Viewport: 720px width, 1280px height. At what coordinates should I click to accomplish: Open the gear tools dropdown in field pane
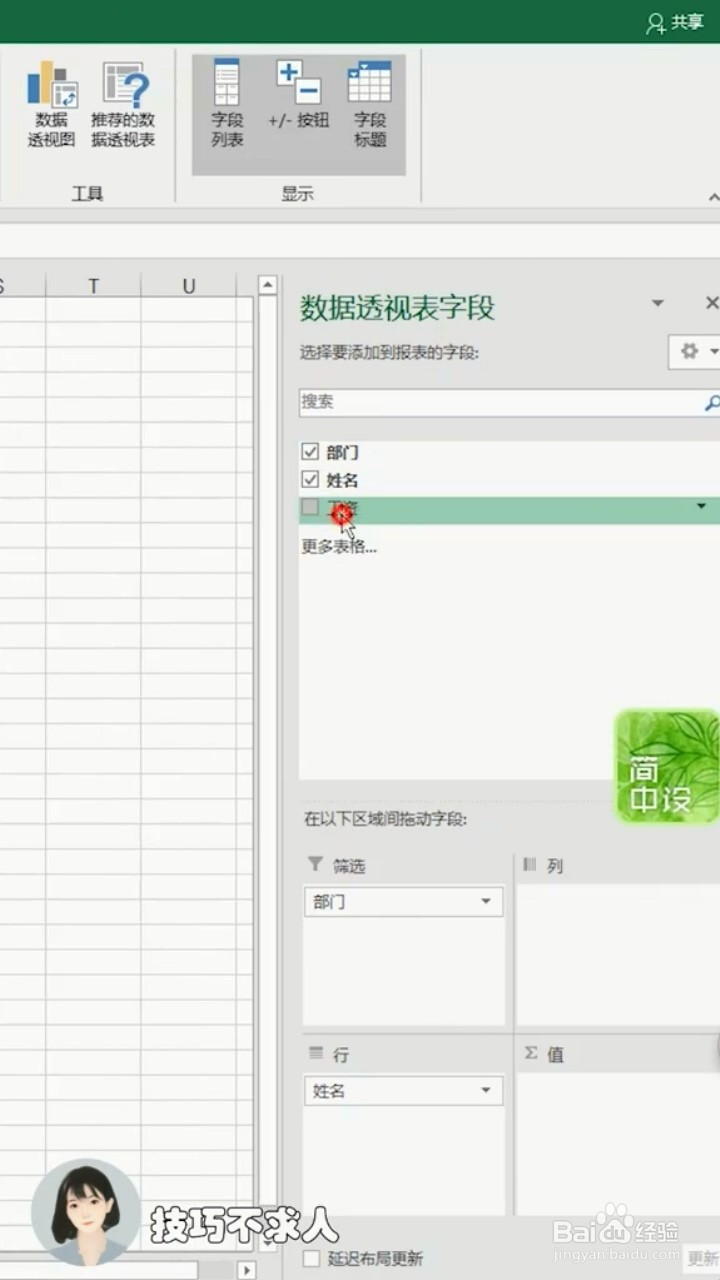coord(695,351)
